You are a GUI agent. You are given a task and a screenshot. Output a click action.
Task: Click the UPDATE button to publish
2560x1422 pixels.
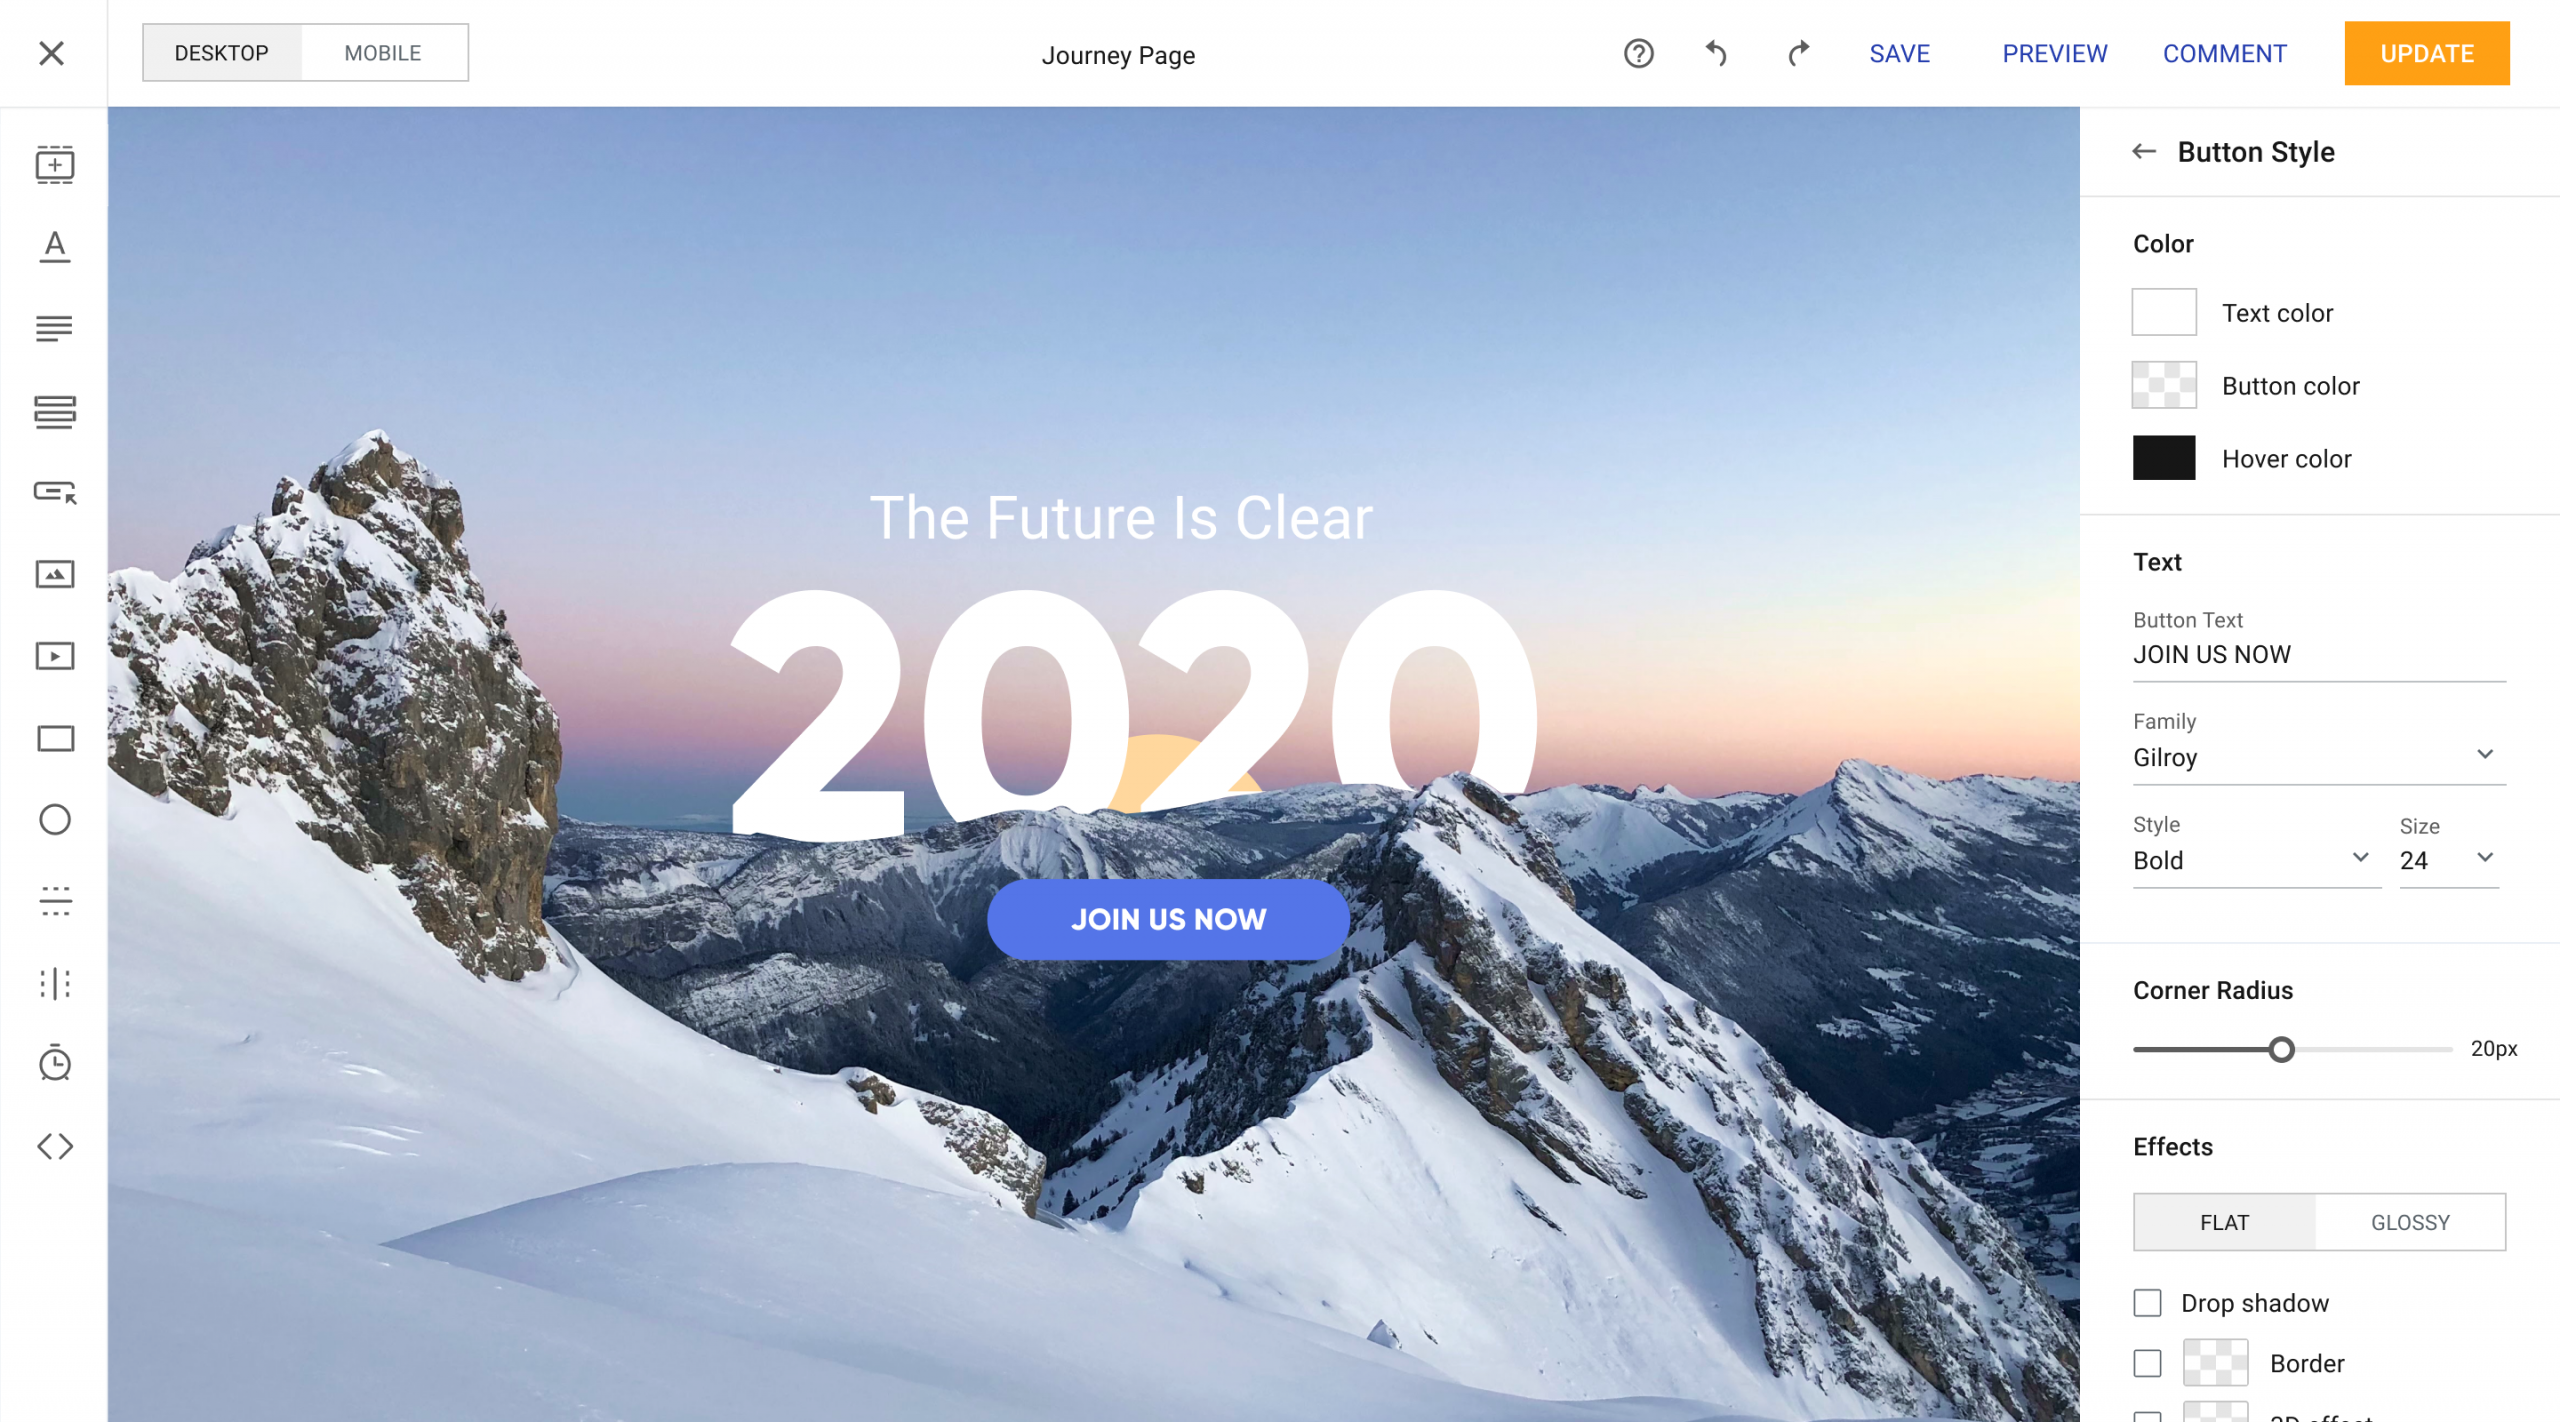(2425, 53)
